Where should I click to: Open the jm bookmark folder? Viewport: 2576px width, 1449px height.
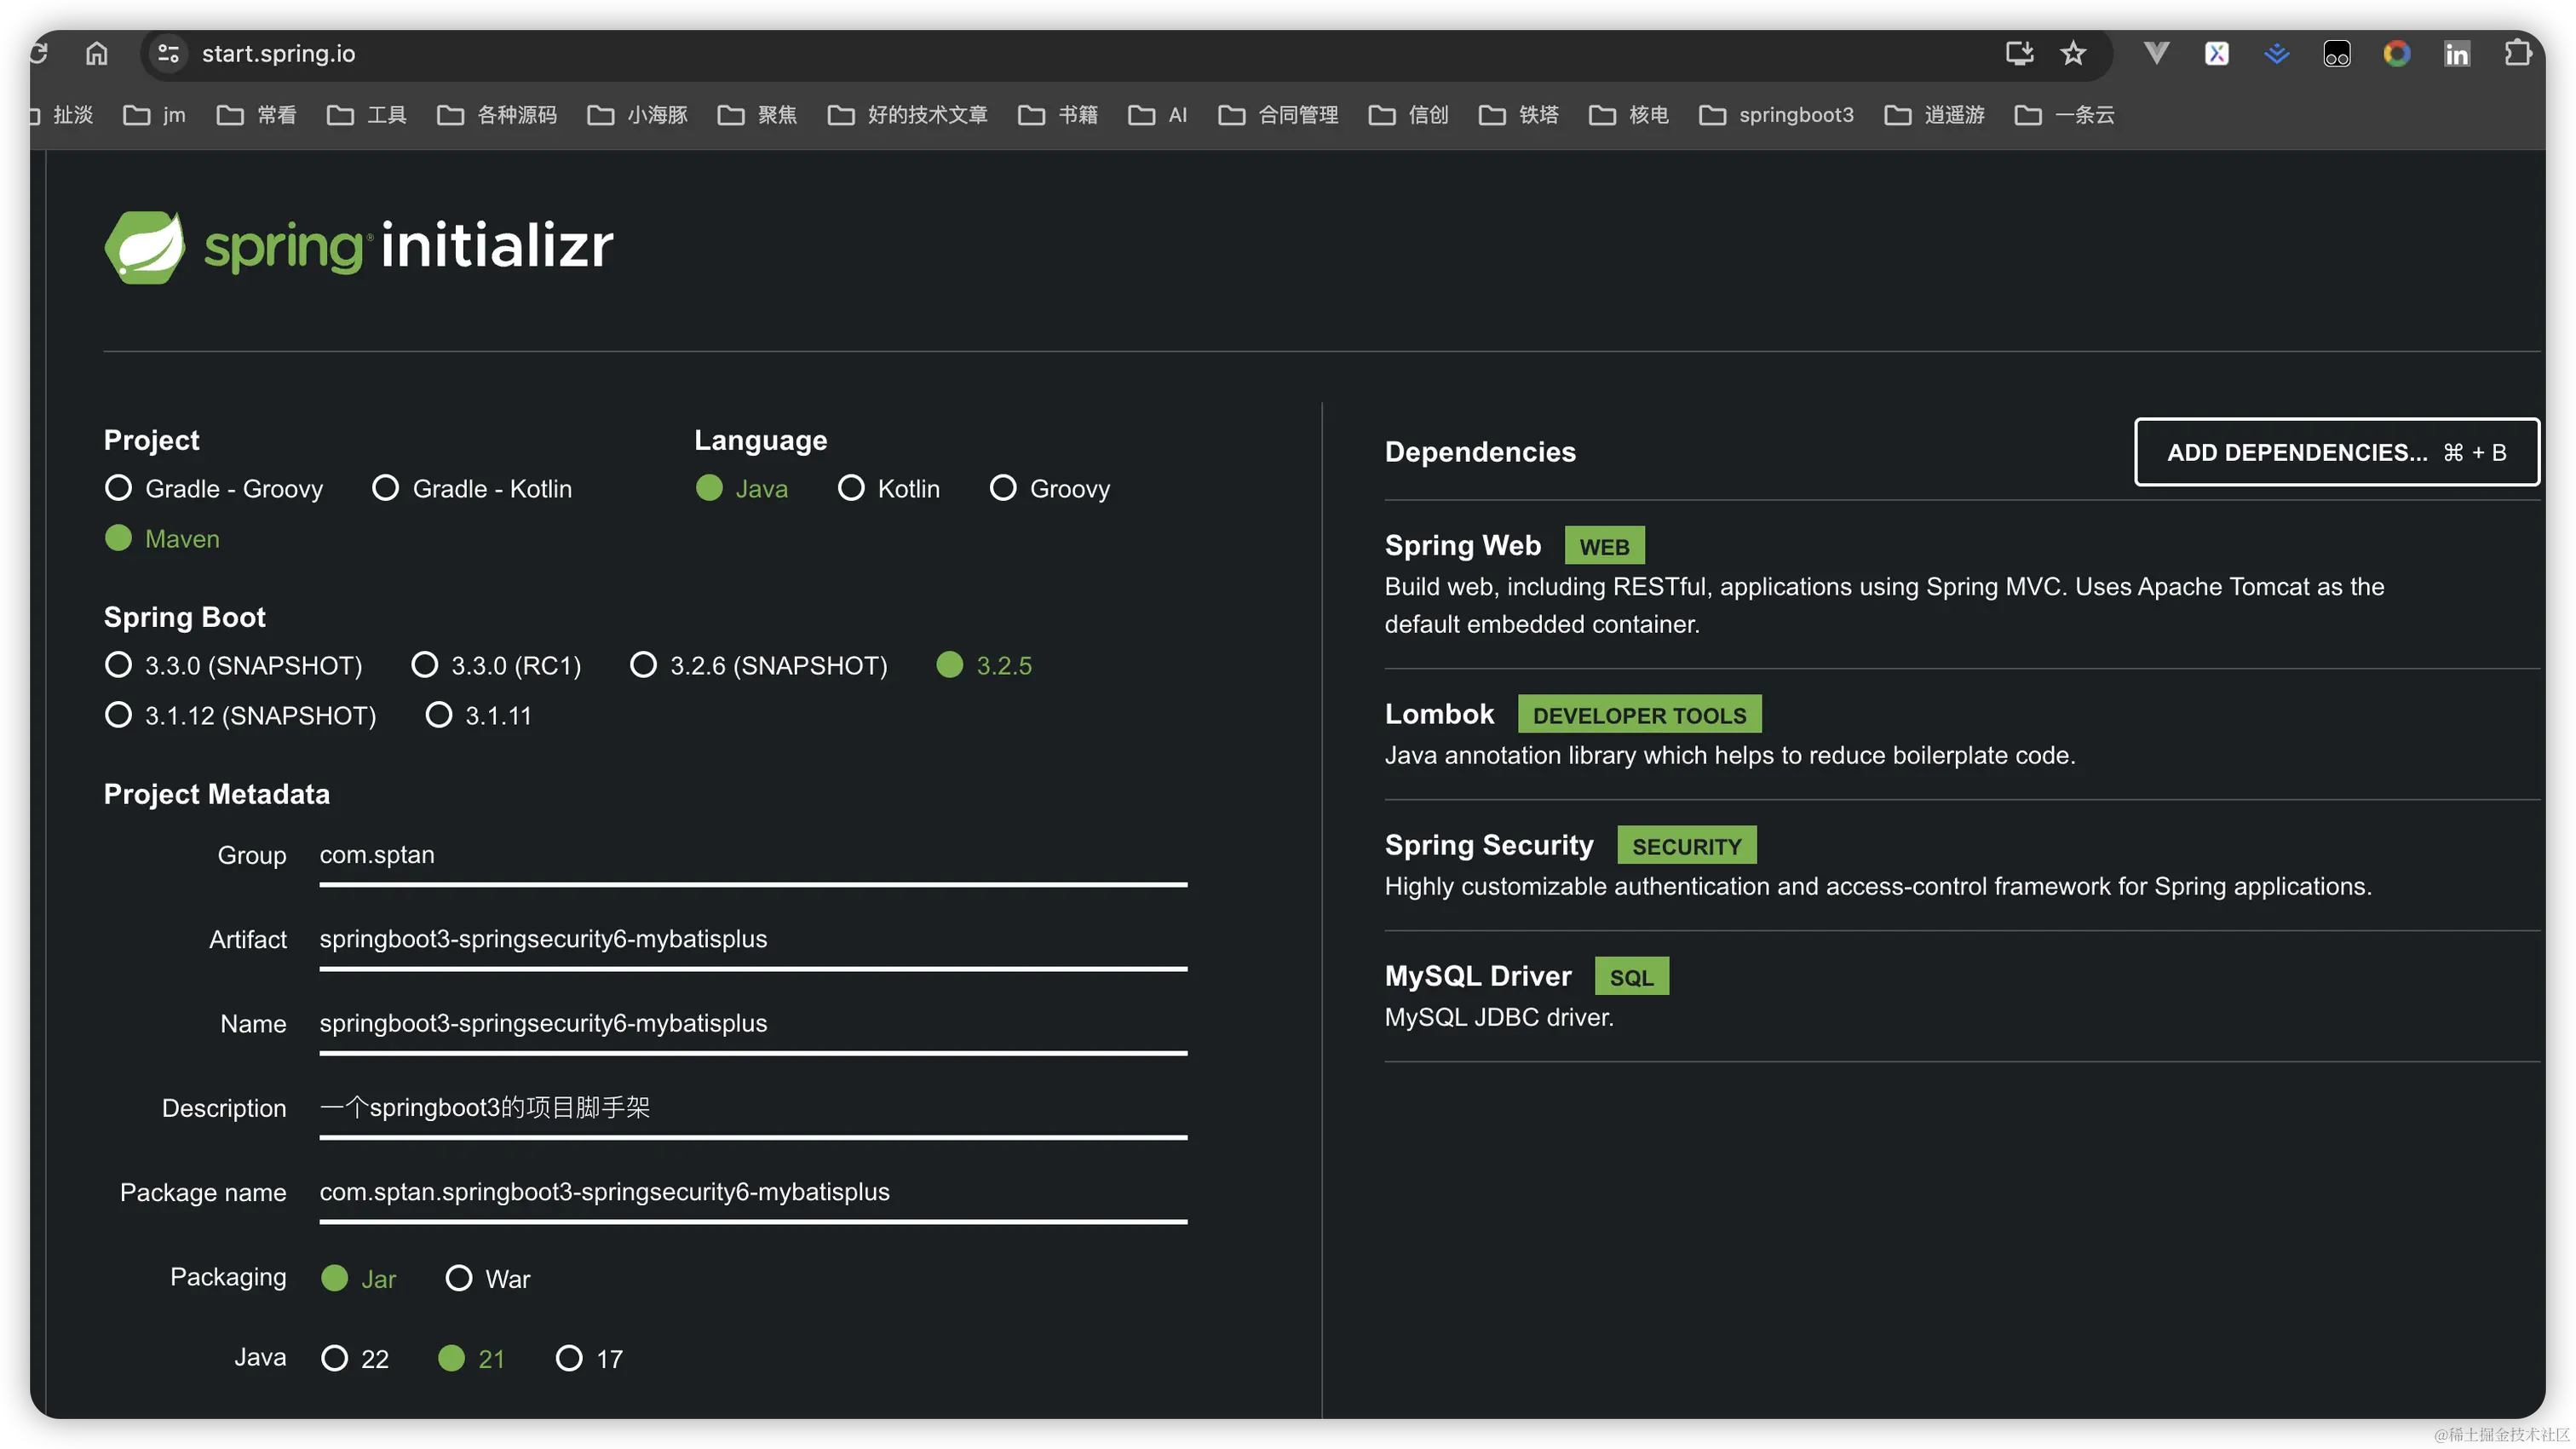[154, 115]
